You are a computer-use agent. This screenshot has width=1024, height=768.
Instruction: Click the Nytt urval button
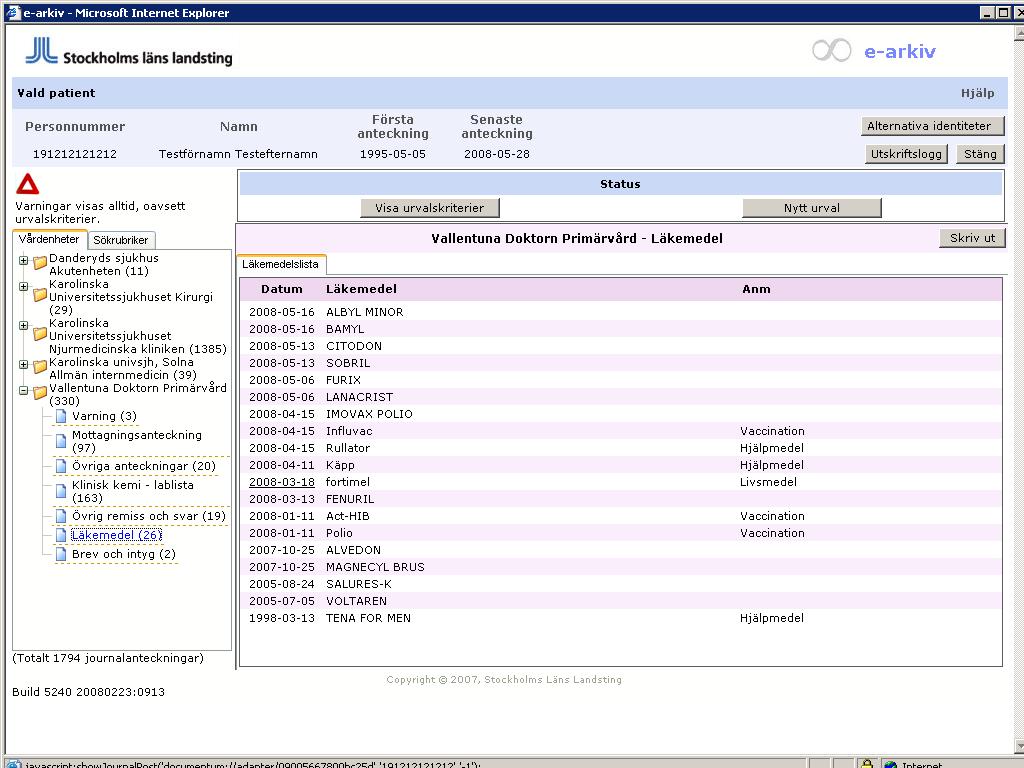(x=812, y=208)
